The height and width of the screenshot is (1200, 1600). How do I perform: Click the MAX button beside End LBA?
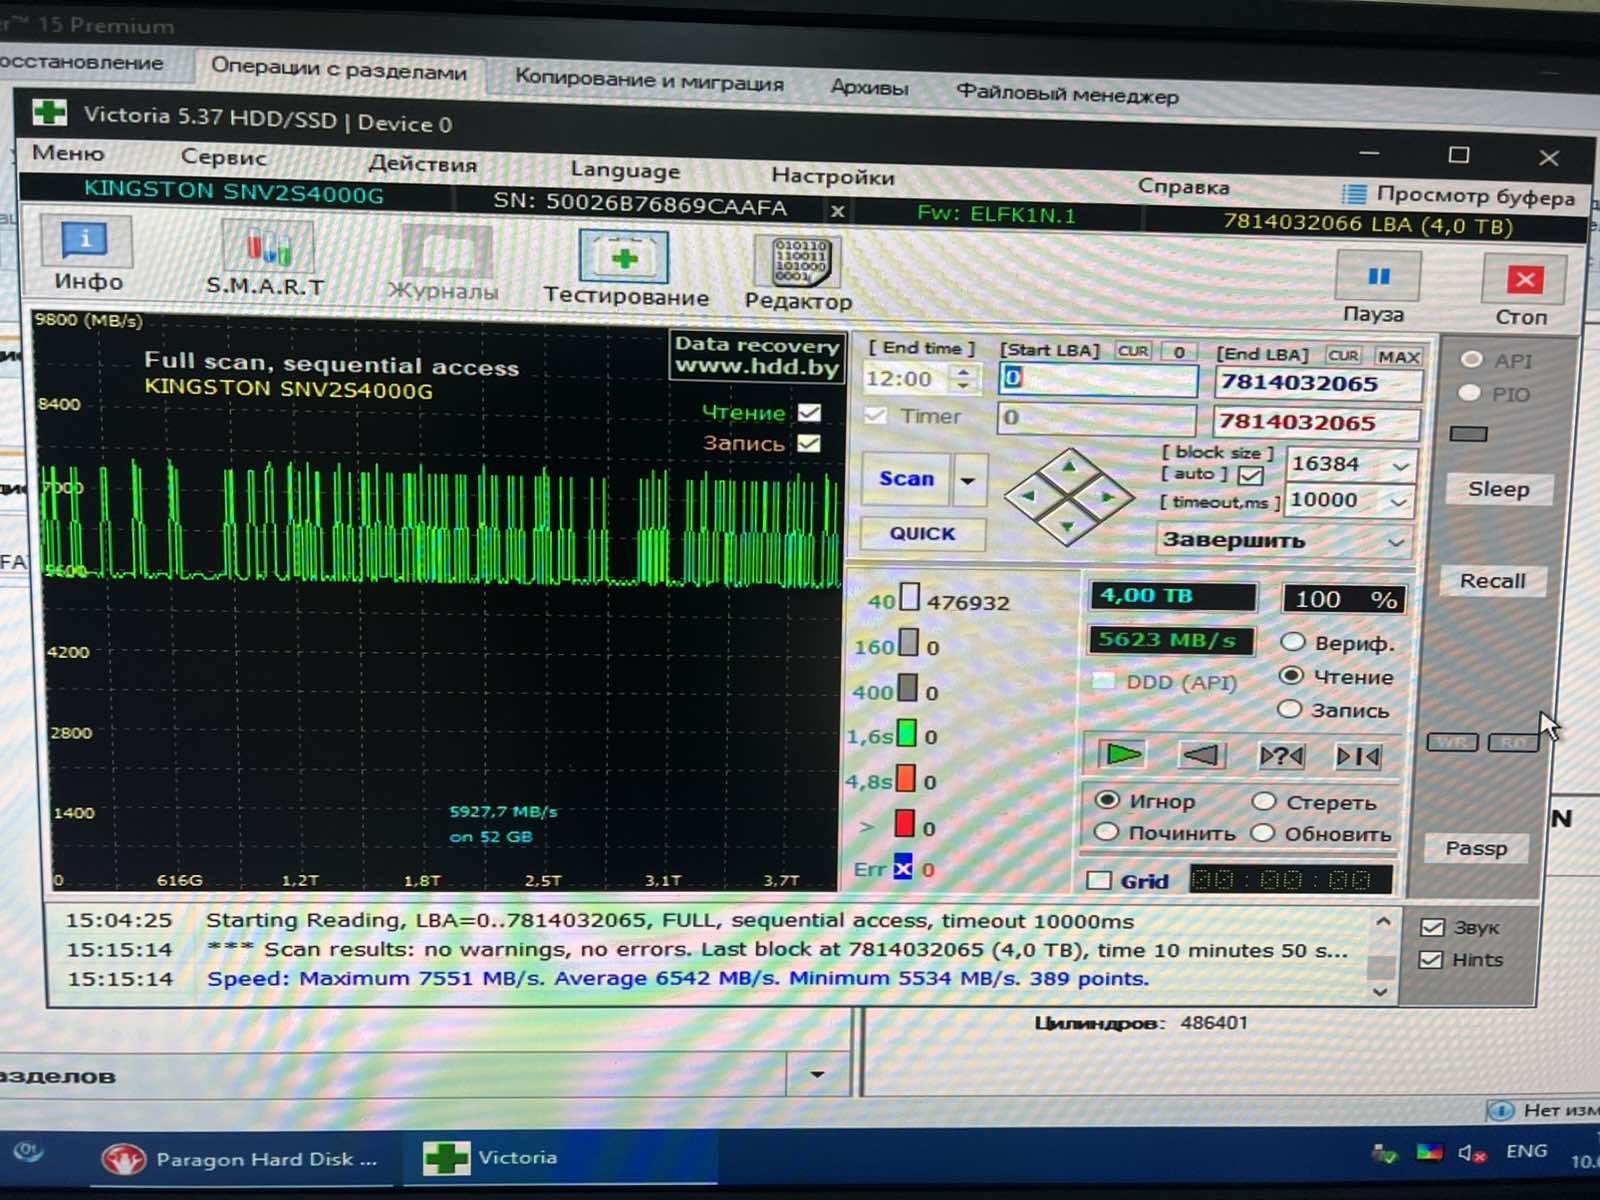point(1397,356)
